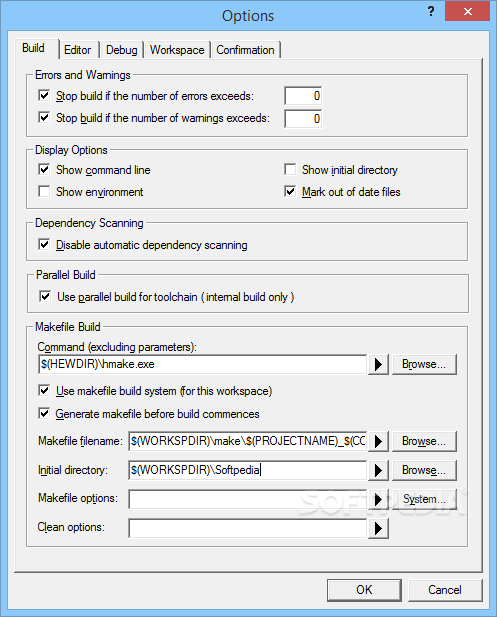Click the Command hmake.exe input field
This screenshot has height=617, width=497.
(203, 364)
